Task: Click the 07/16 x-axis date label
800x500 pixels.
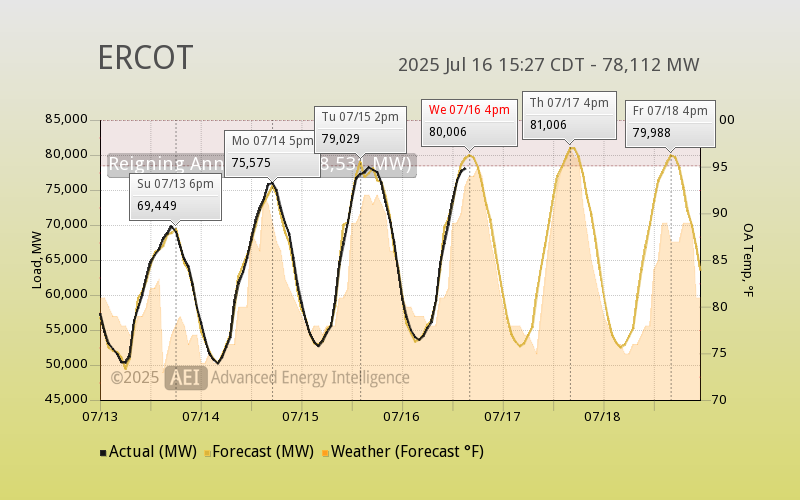Action: [x=402, y=417]
